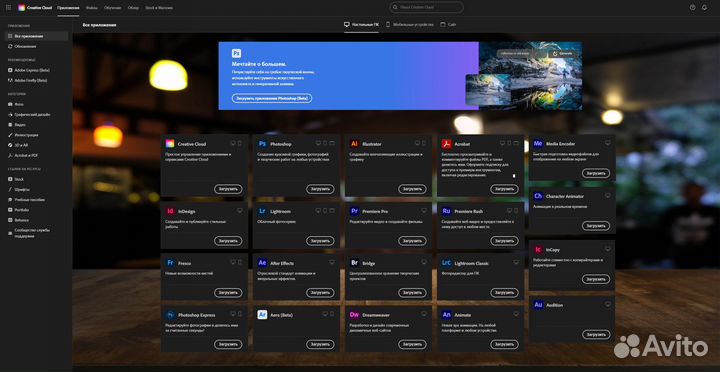Click the Illustrator Ai card icon

tap(354, 144)
